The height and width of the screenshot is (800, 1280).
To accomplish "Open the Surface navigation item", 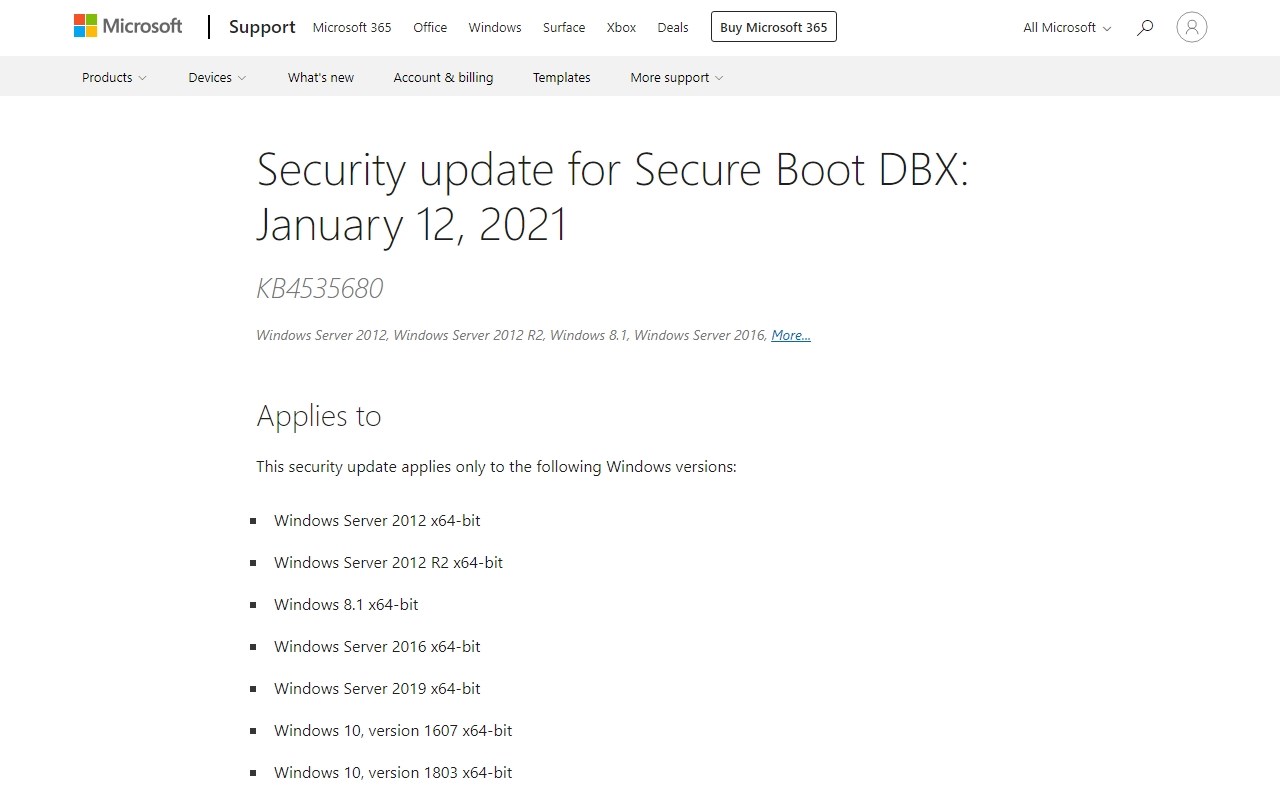I will [564, 27].
